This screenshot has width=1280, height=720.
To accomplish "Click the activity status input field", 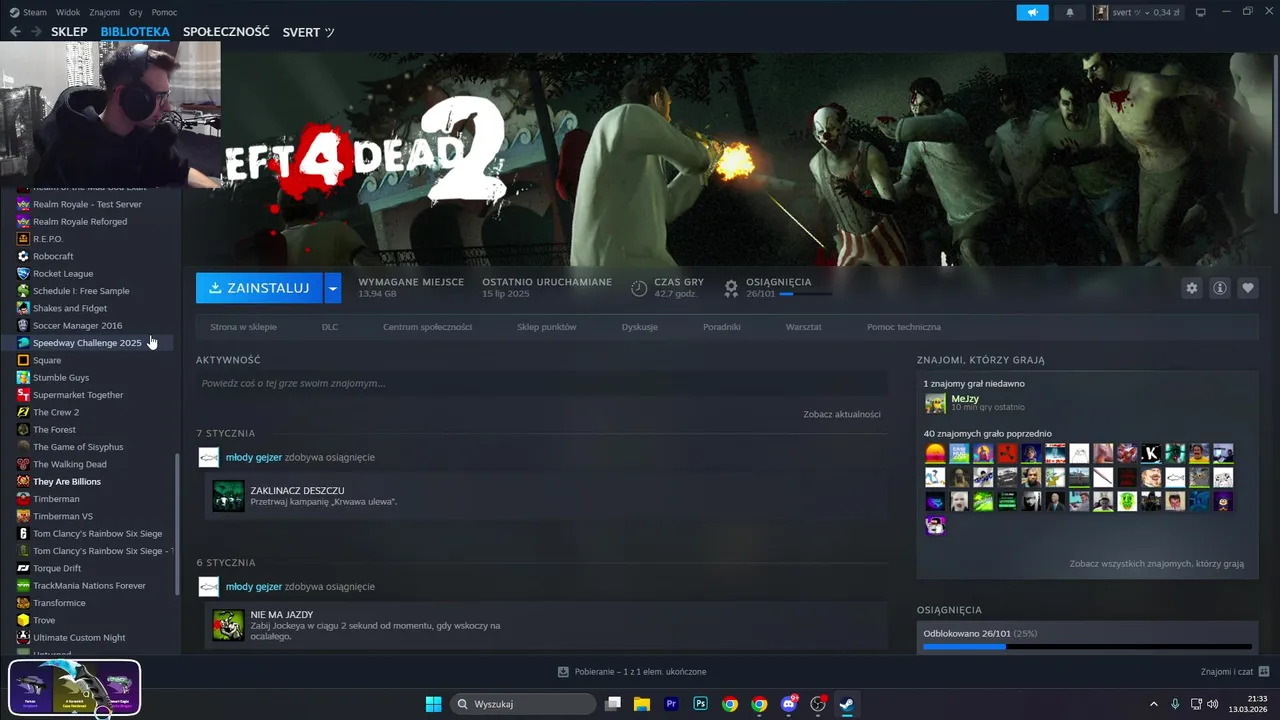I will pyautogui.click(x=542, y=383).
